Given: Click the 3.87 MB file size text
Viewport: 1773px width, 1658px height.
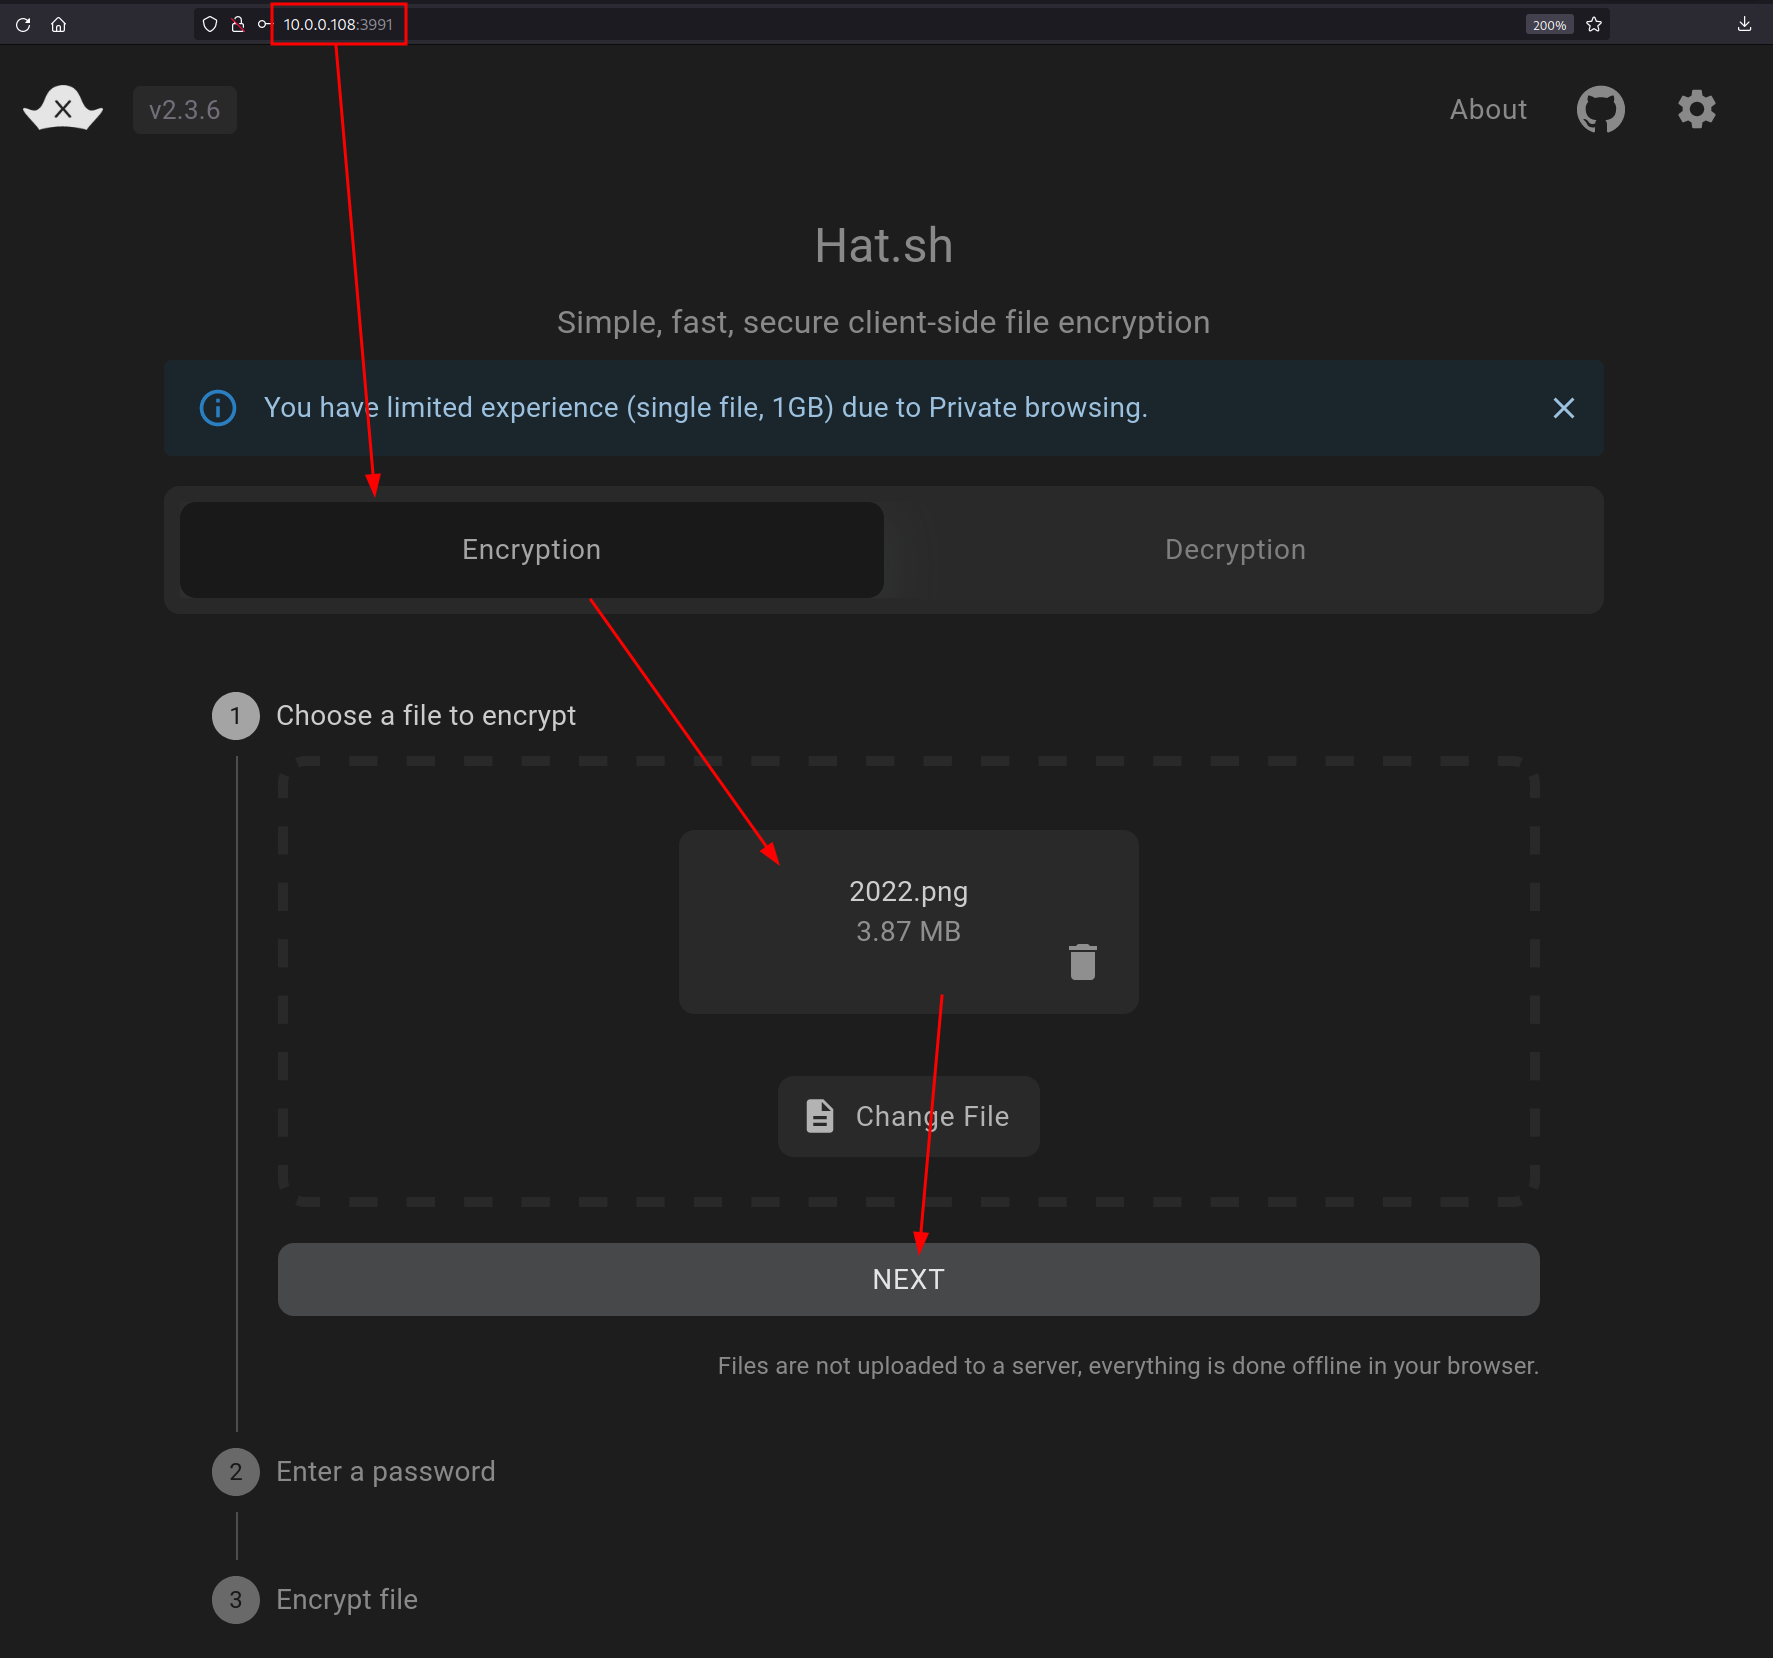Looking at the screenshot, I should point(908,931).
